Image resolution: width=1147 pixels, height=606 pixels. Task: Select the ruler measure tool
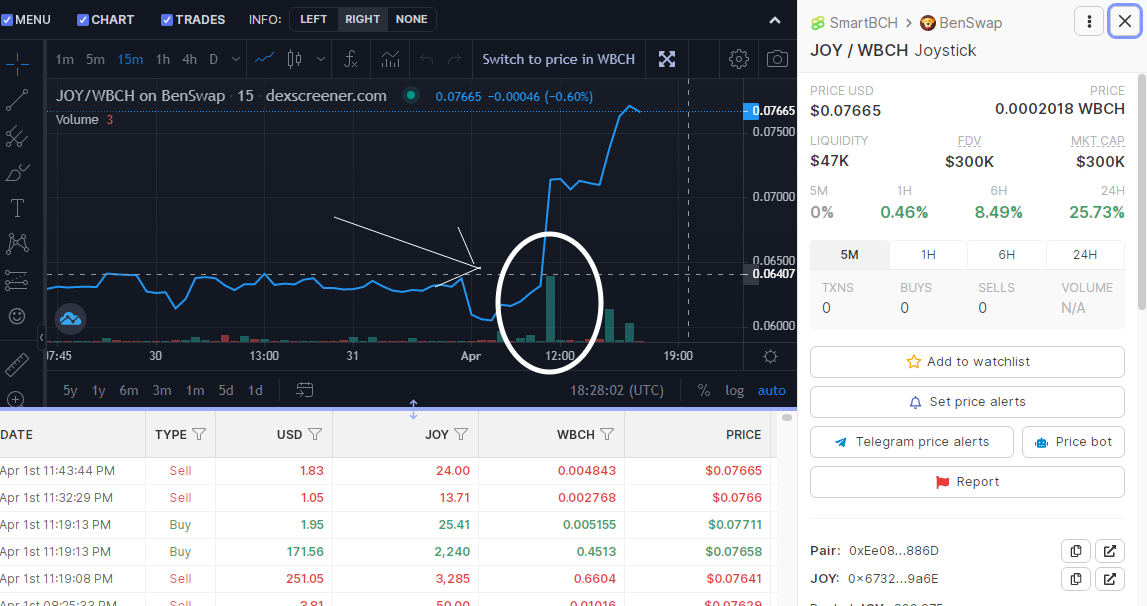(x=17, y=364)
